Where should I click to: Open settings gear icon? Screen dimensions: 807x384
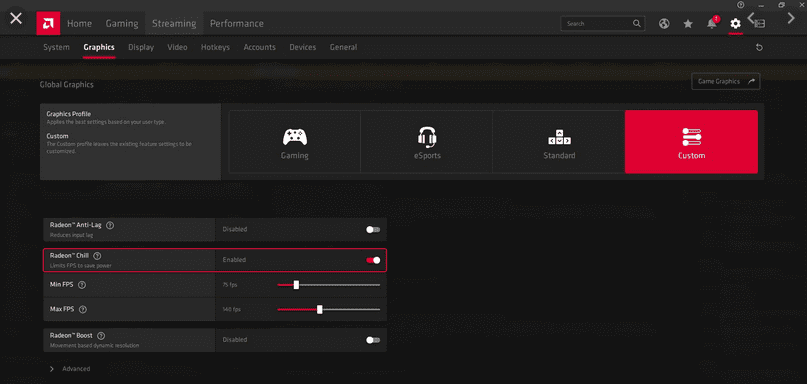(x=735, y=24)
